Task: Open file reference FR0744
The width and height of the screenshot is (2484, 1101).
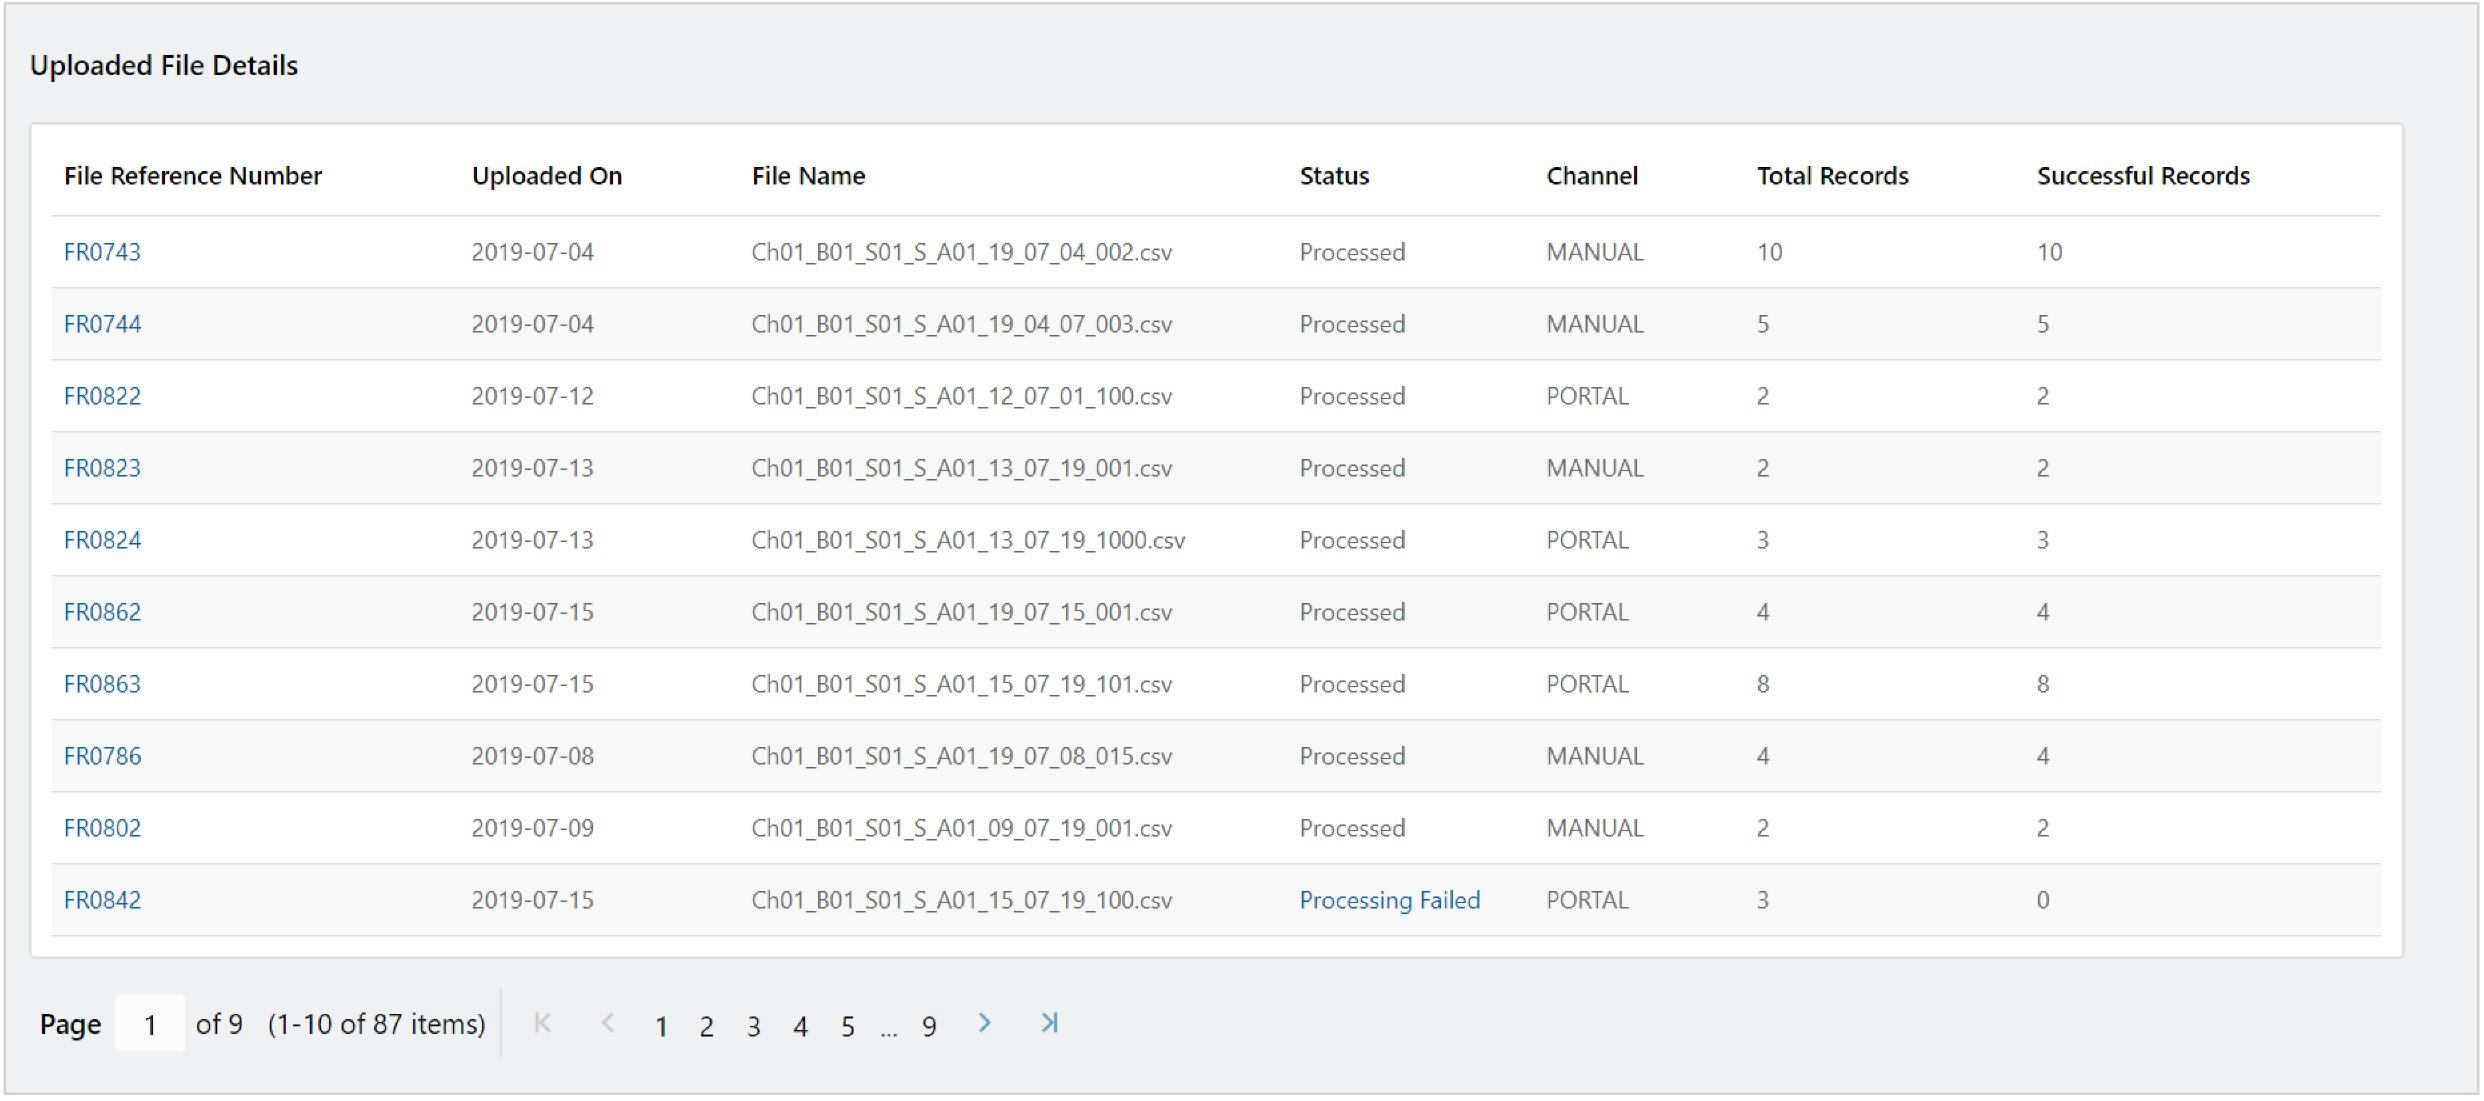Action: [x=102, y=324]
